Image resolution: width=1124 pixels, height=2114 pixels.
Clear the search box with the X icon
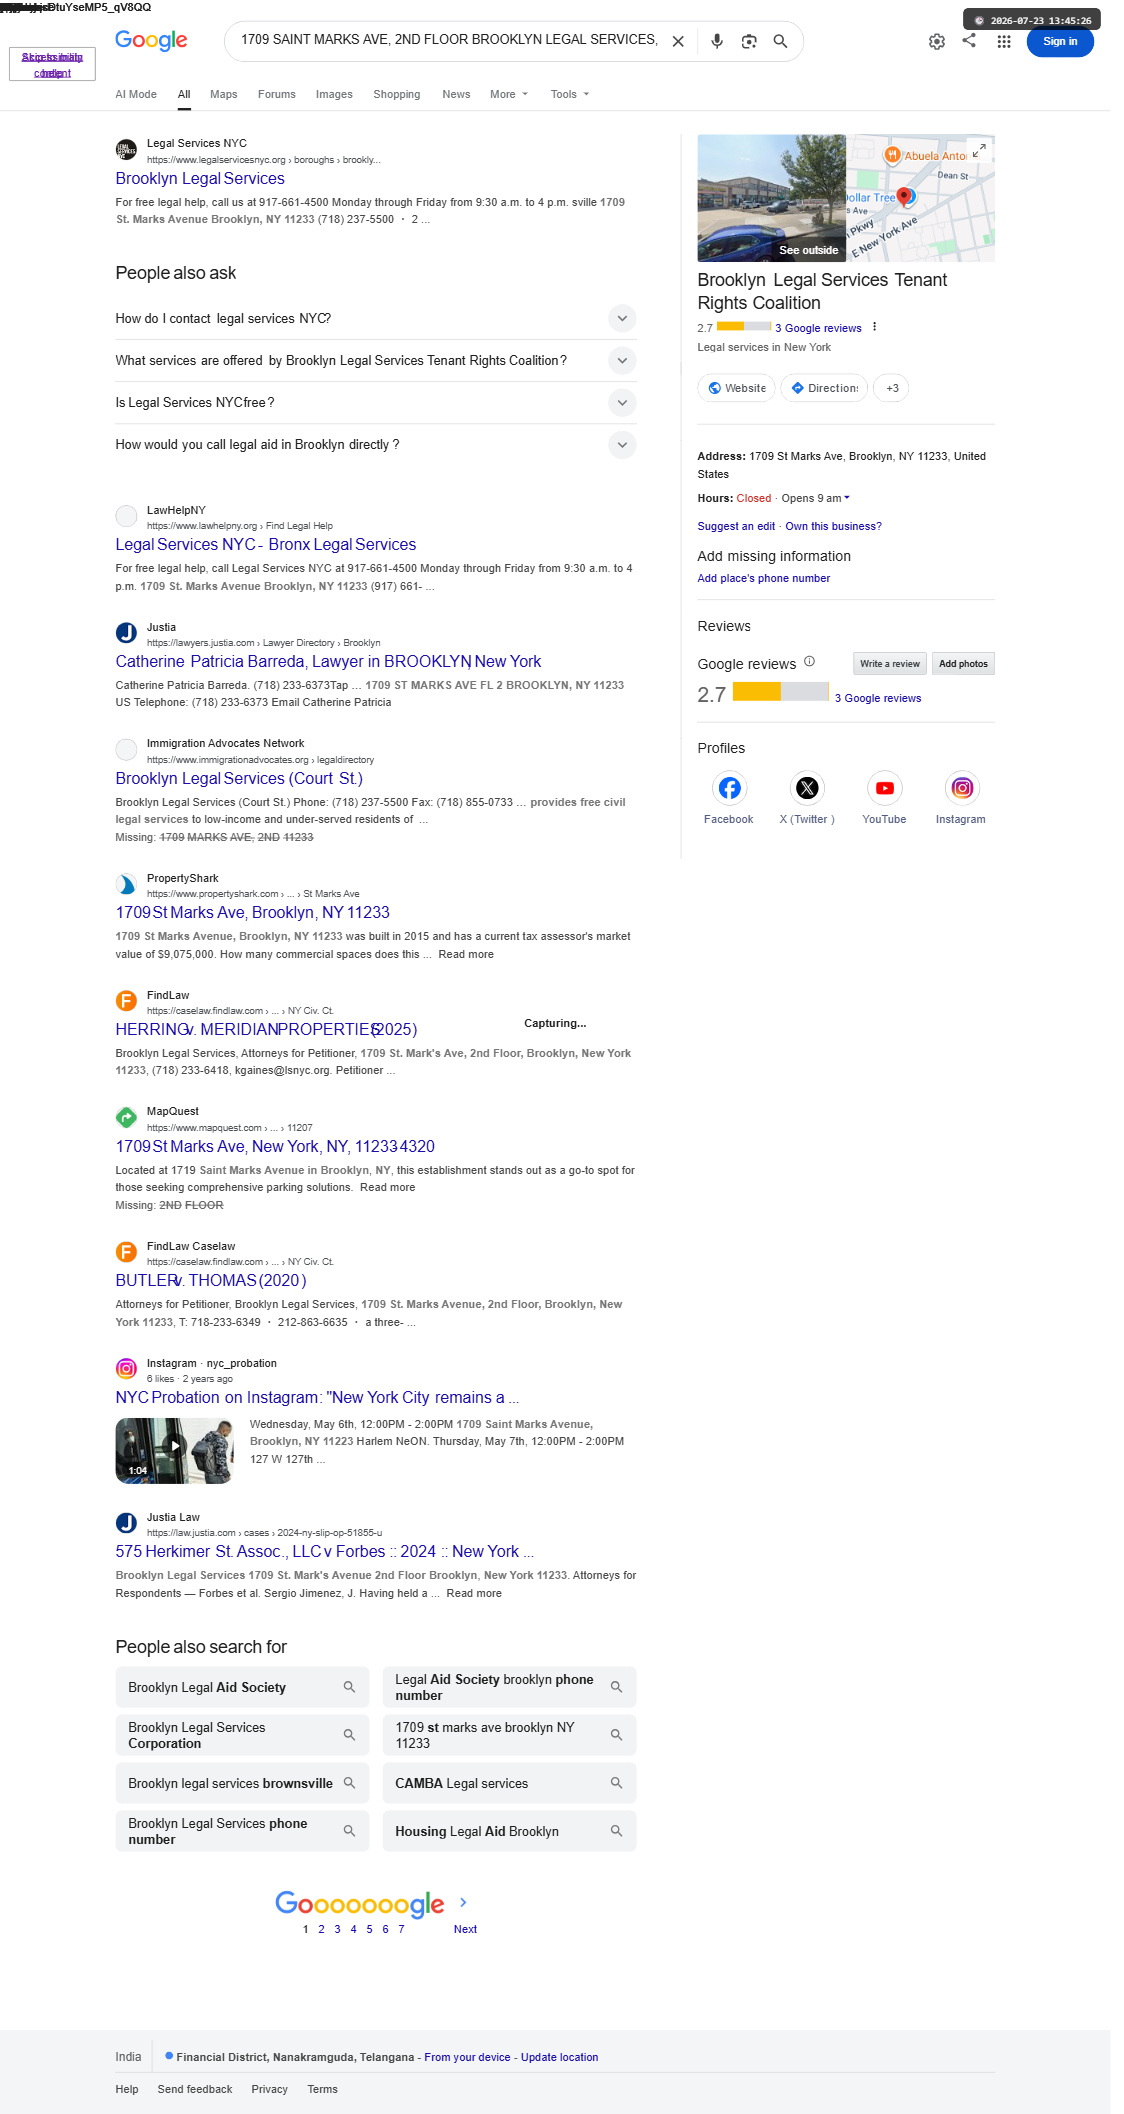tap(678, 41)
